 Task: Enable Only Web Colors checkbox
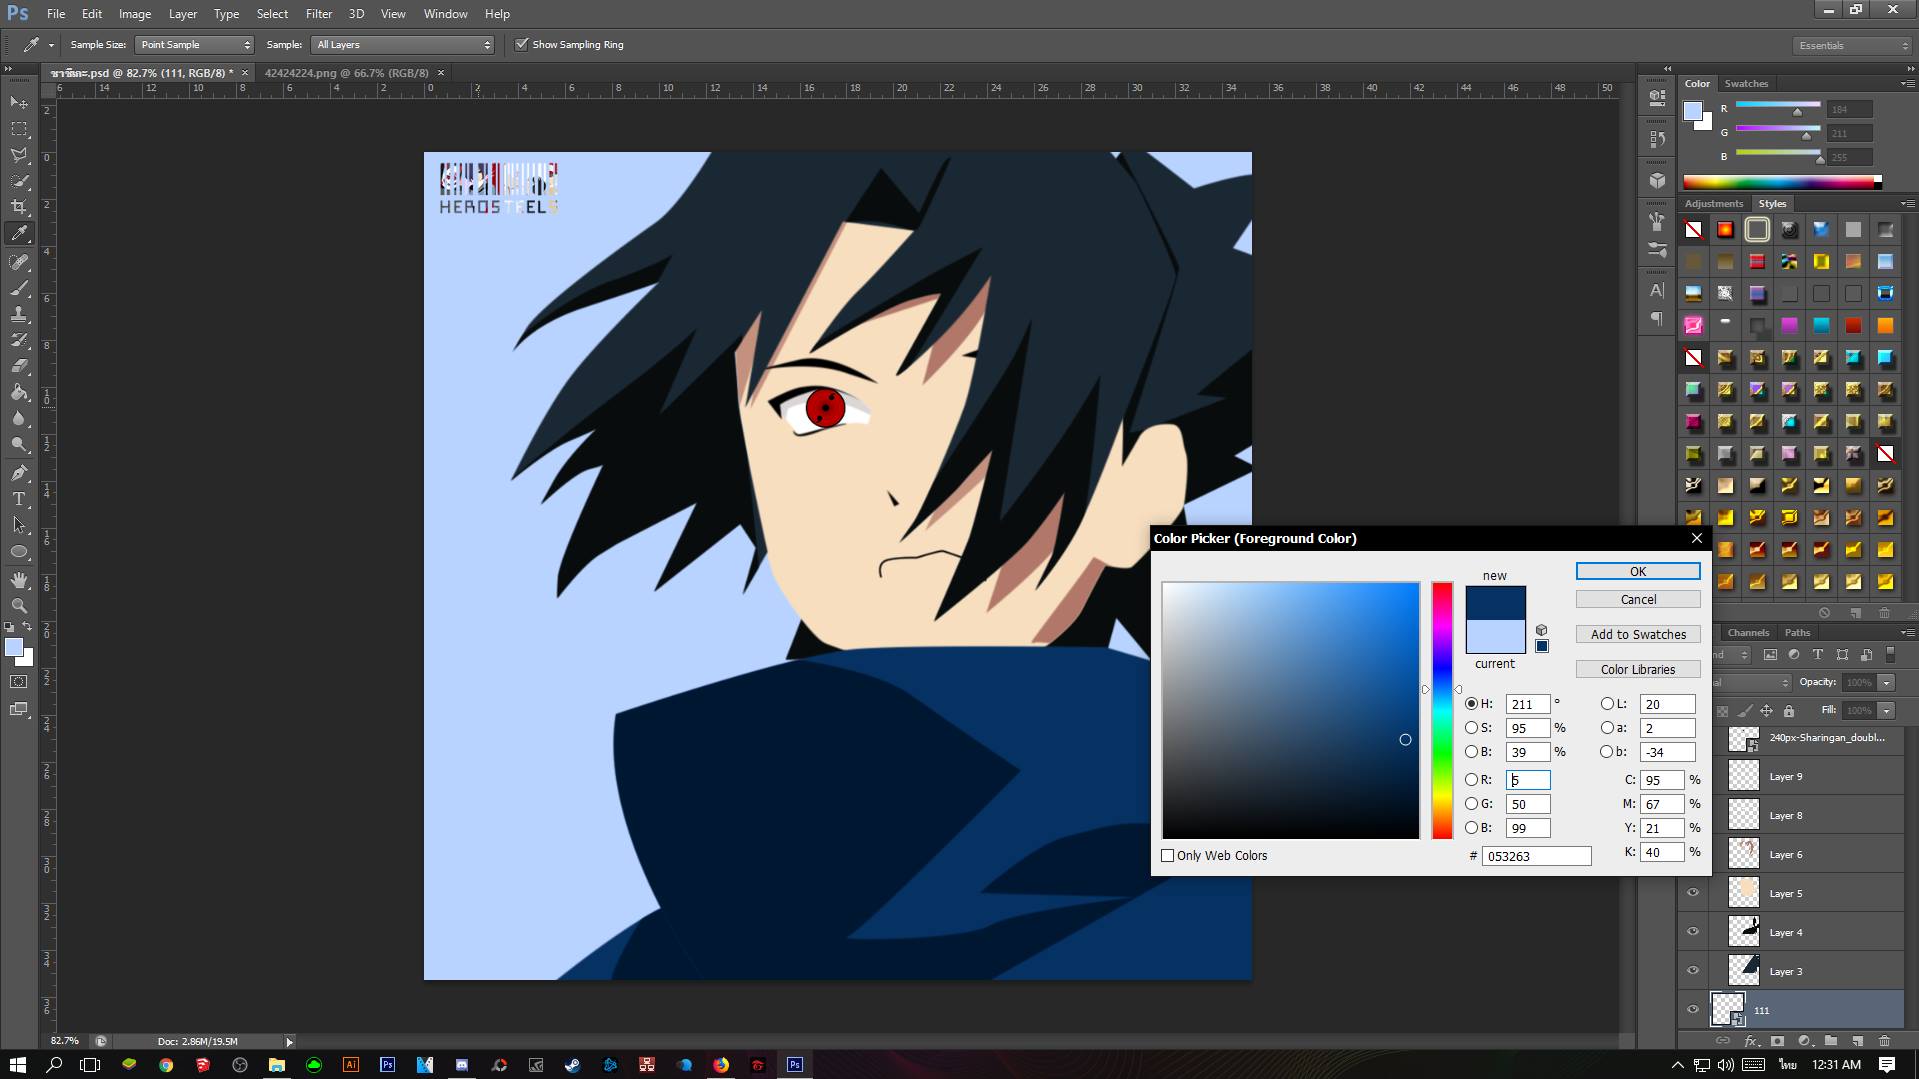pos(1167,856)
